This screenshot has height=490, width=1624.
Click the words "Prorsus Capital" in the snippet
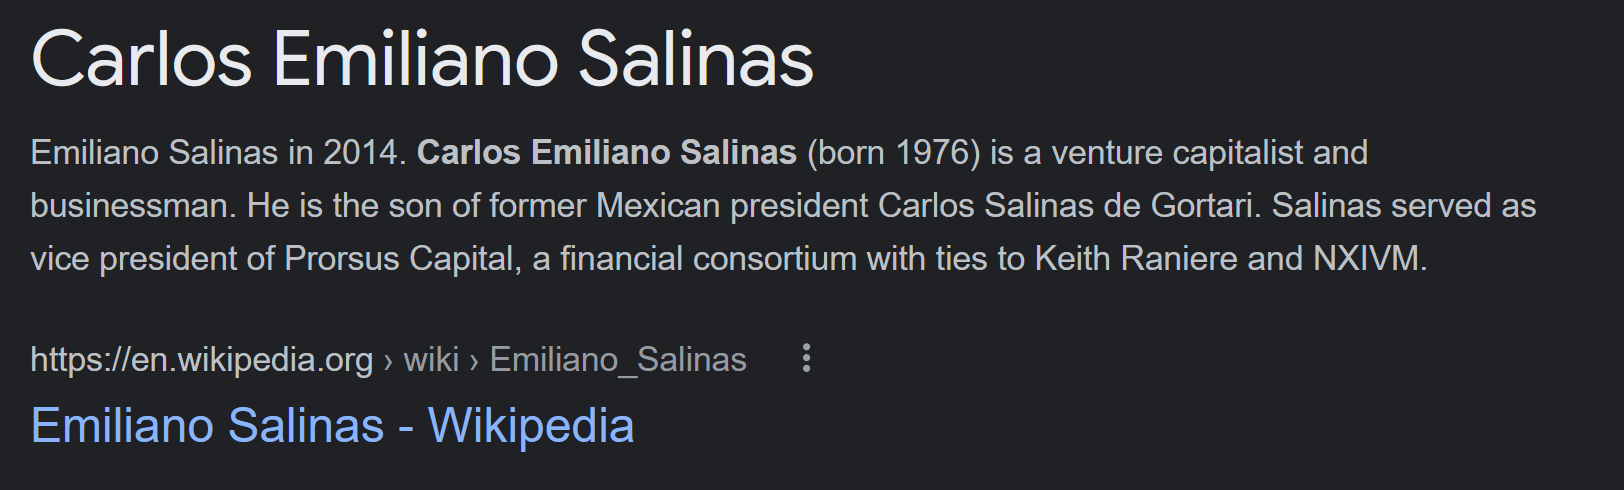pyautogui.click(x=399, y=259)
